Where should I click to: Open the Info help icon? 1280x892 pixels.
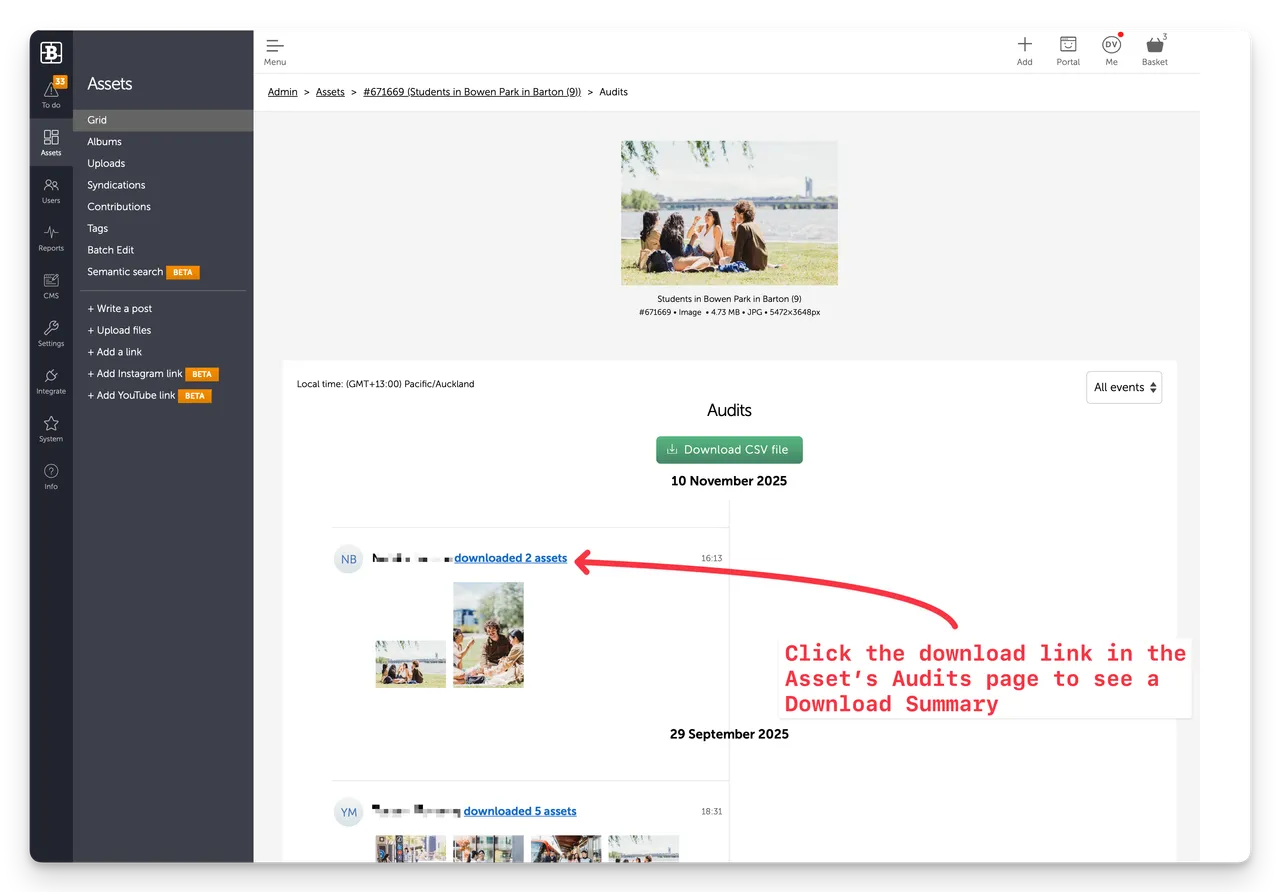point(51,470)
